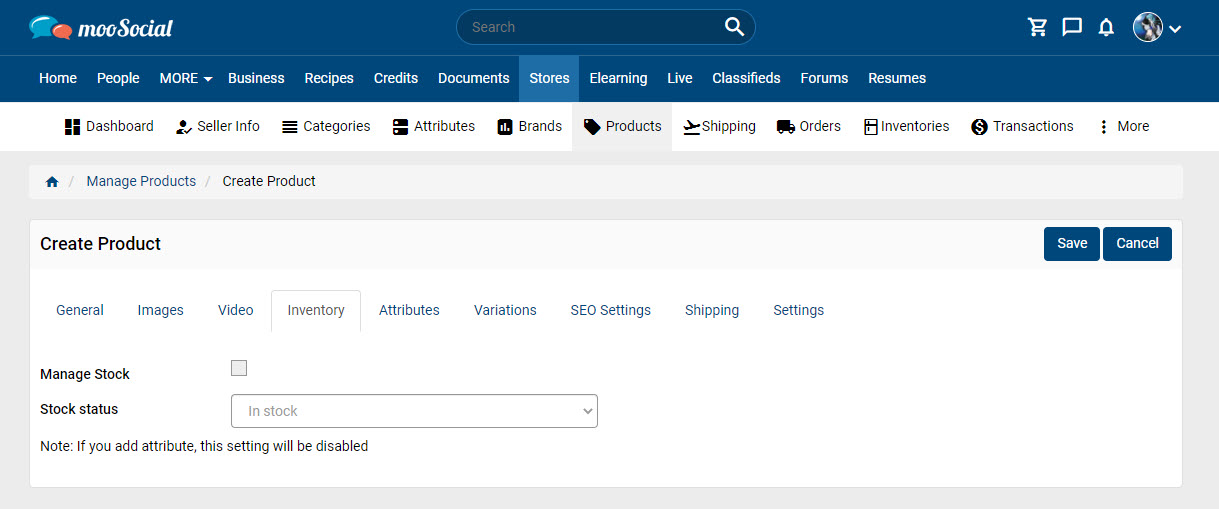Click the search magnifier icon
Image resolution: width=1219 pixels, height=509 pixels.
pos(734,27)
